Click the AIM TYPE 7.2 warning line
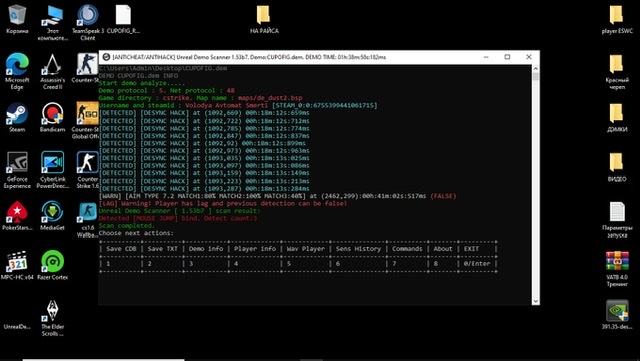This screenshot has width=640, height=361. click(278, 196)
